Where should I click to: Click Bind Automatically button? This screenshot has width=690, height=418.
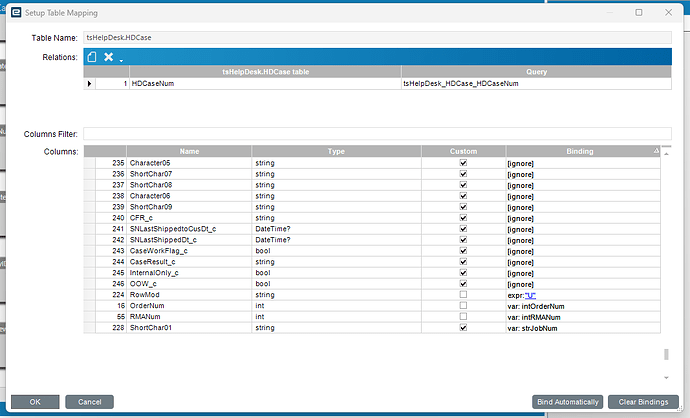click(568, 402)
